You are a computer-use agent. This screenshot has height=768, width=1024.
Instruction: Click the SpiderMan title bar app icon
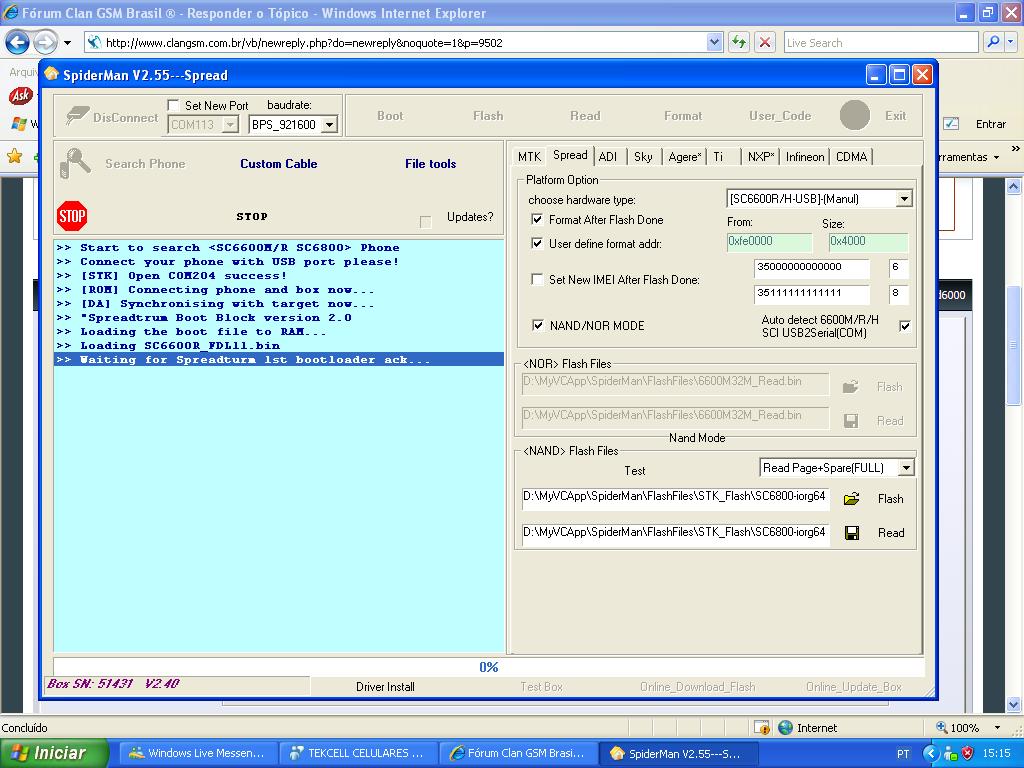tap(52, 74)
